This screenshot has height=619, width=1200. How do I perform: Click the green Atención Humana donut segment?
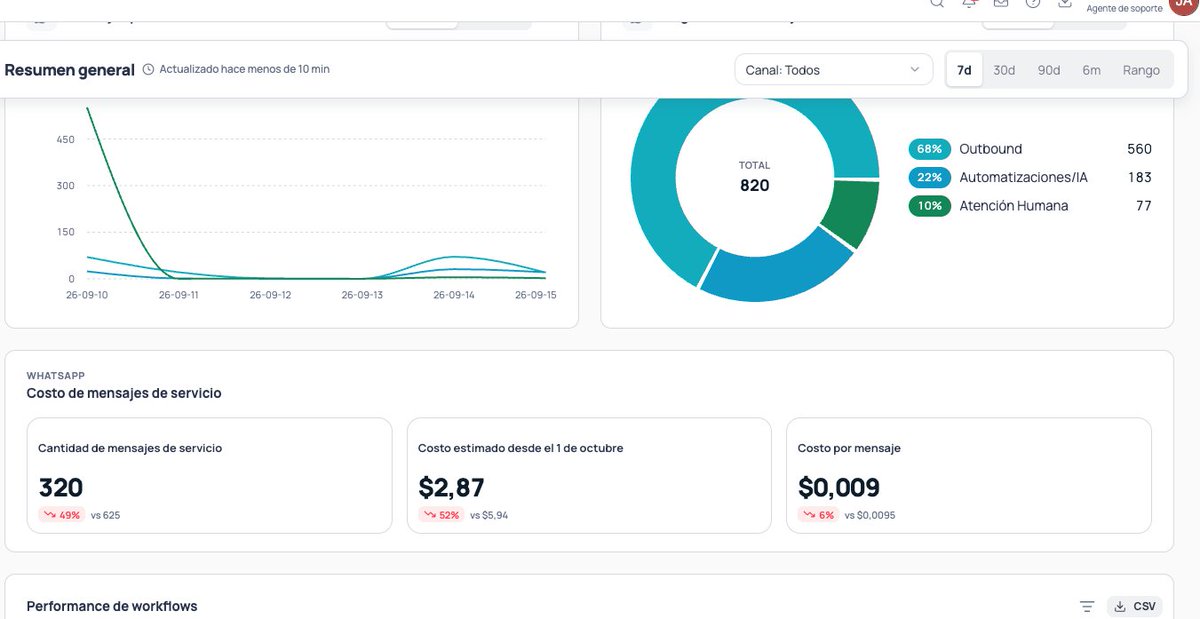point(853,212)
